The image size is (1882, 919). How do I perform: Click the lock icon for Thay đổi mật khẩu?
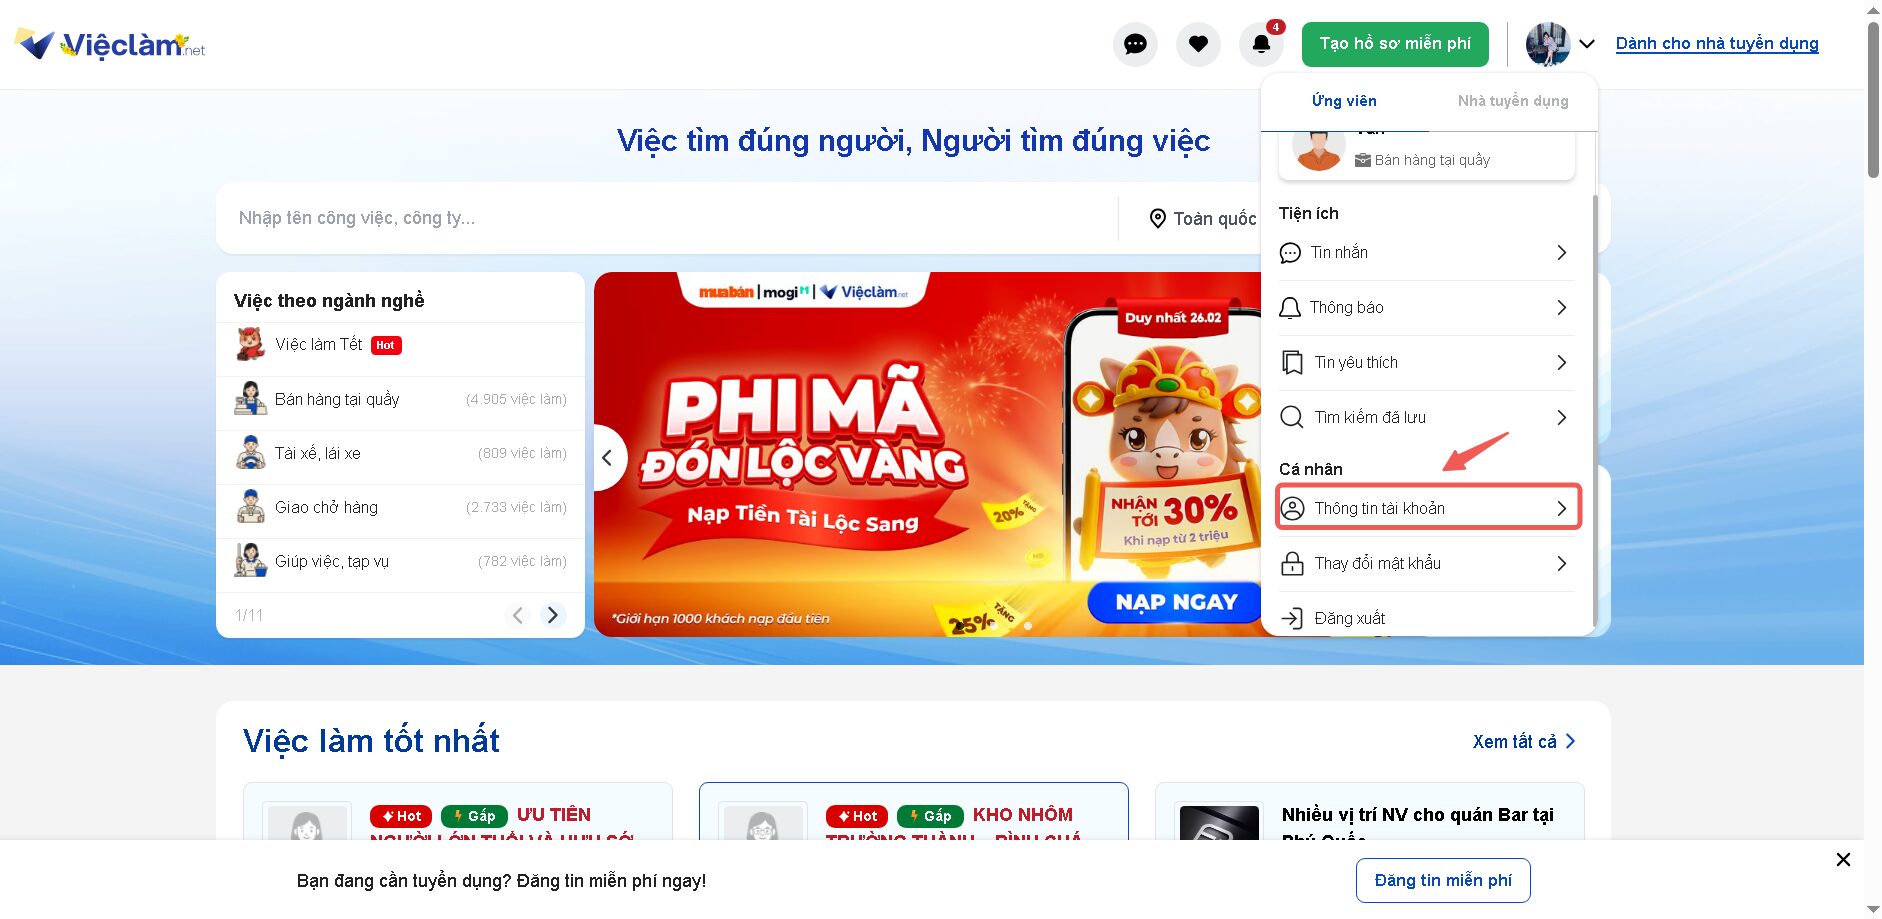[x=1292, y=563]
